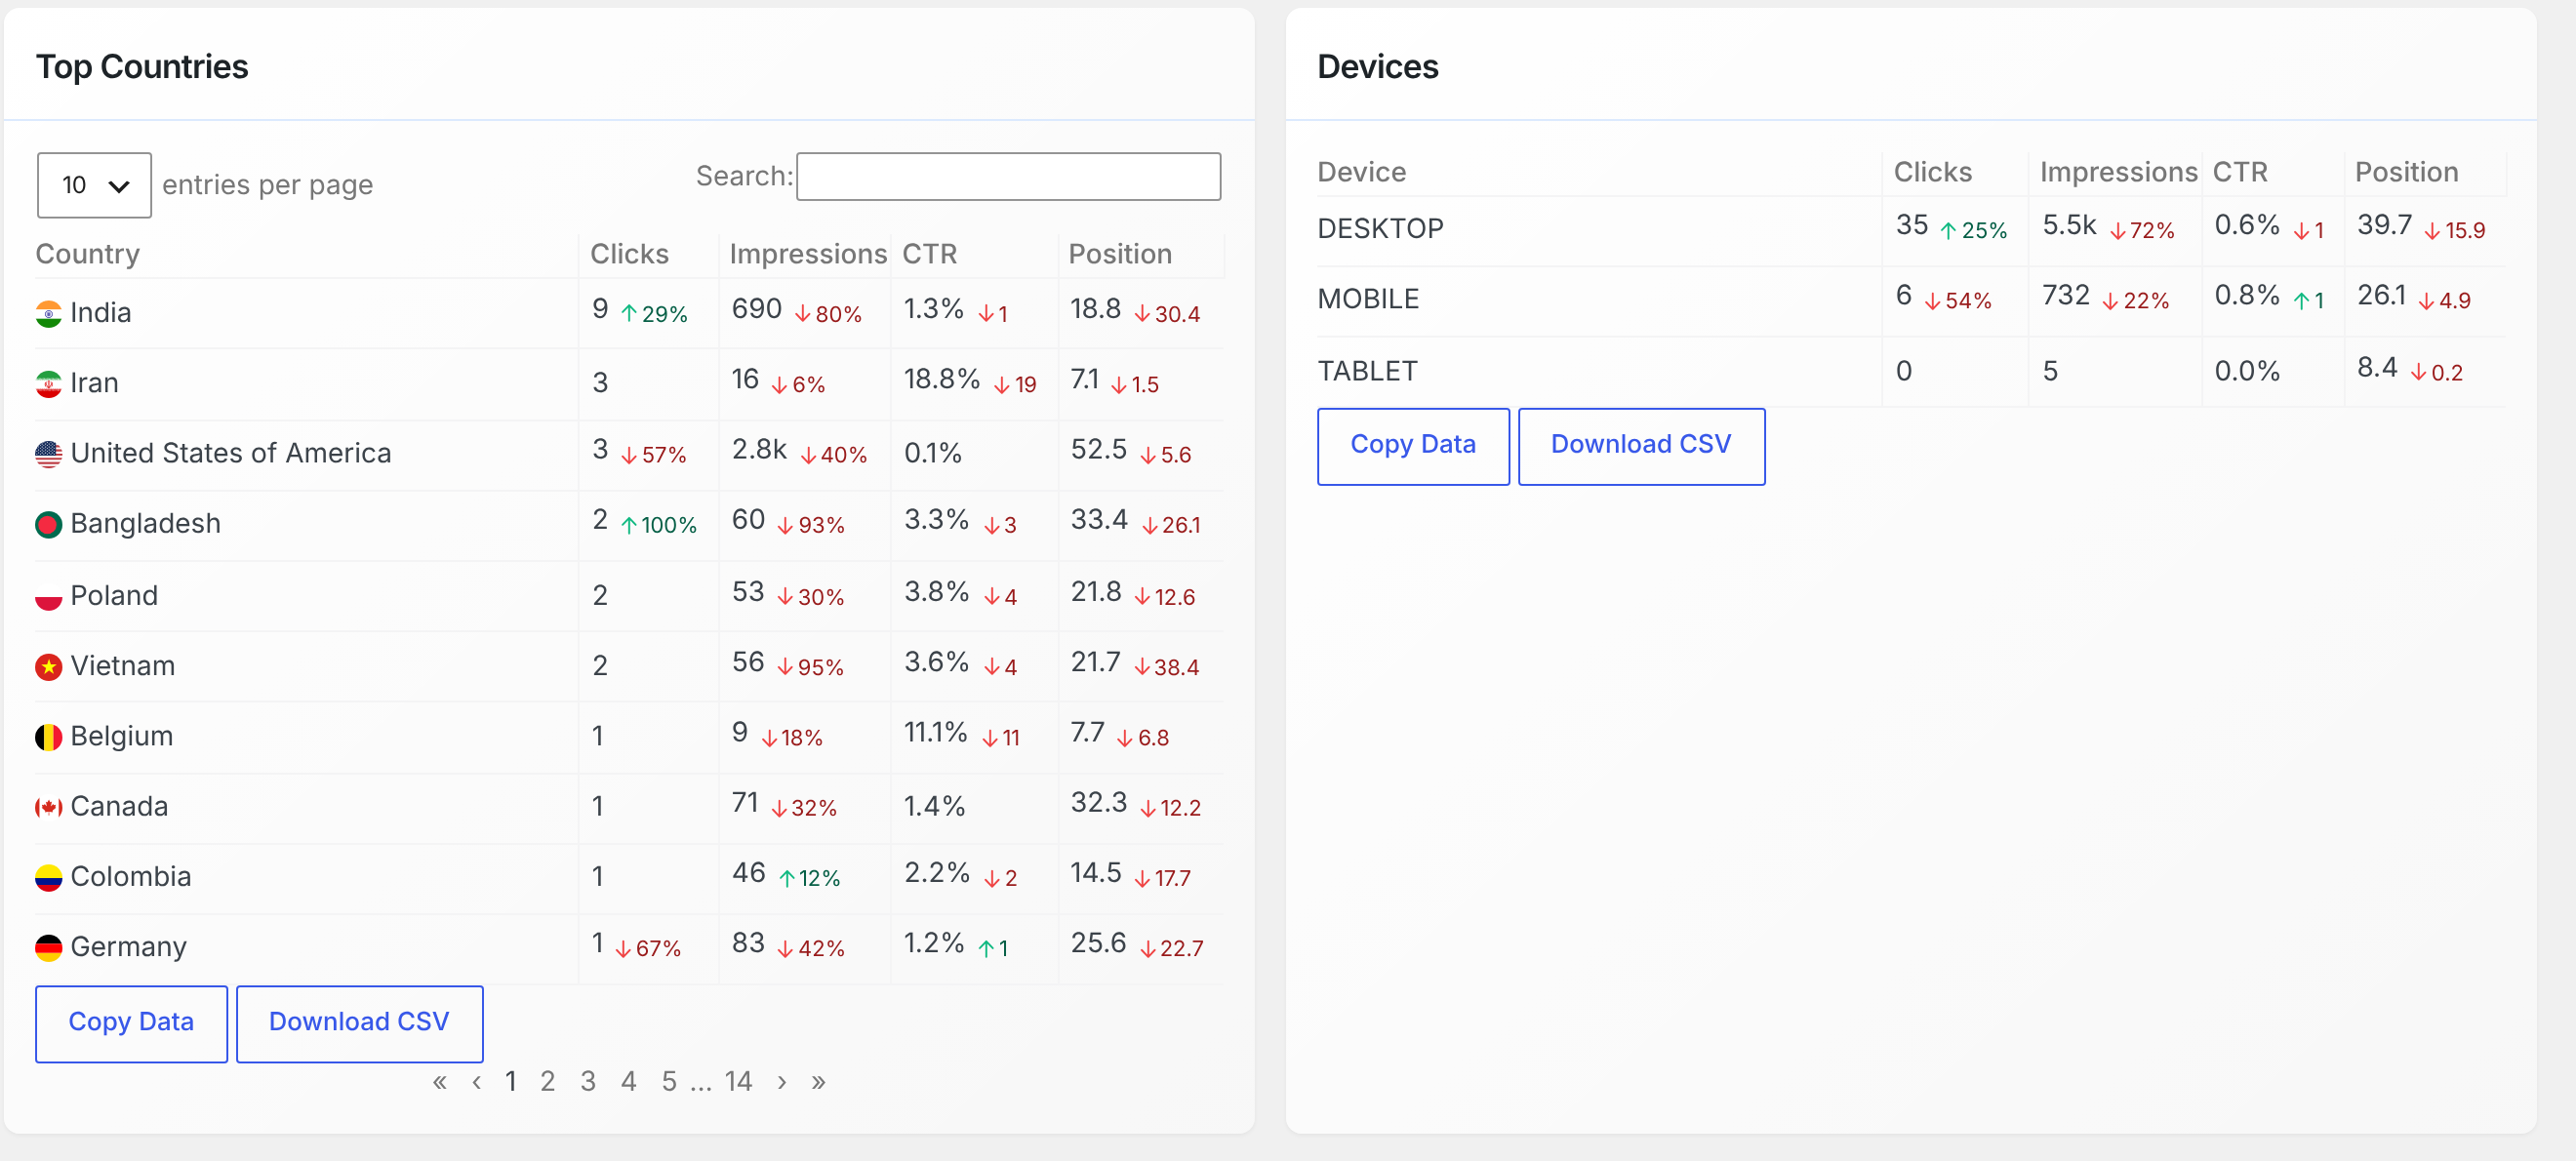2576x1161 pixels.
Task: Jump to pagination page 14
Action: (x=738, y=1081)
